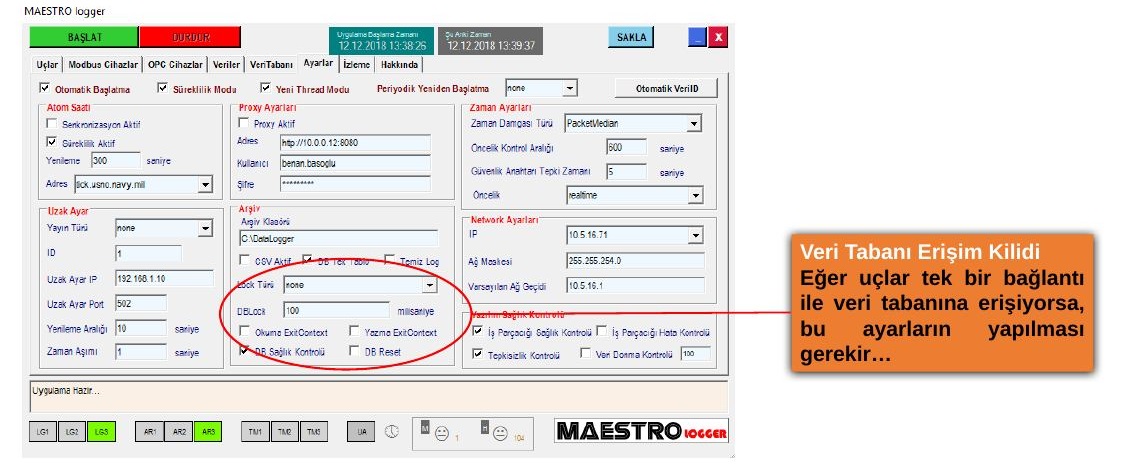
Task: Select the TM1 indicator box
Action: tap(255, 432)
